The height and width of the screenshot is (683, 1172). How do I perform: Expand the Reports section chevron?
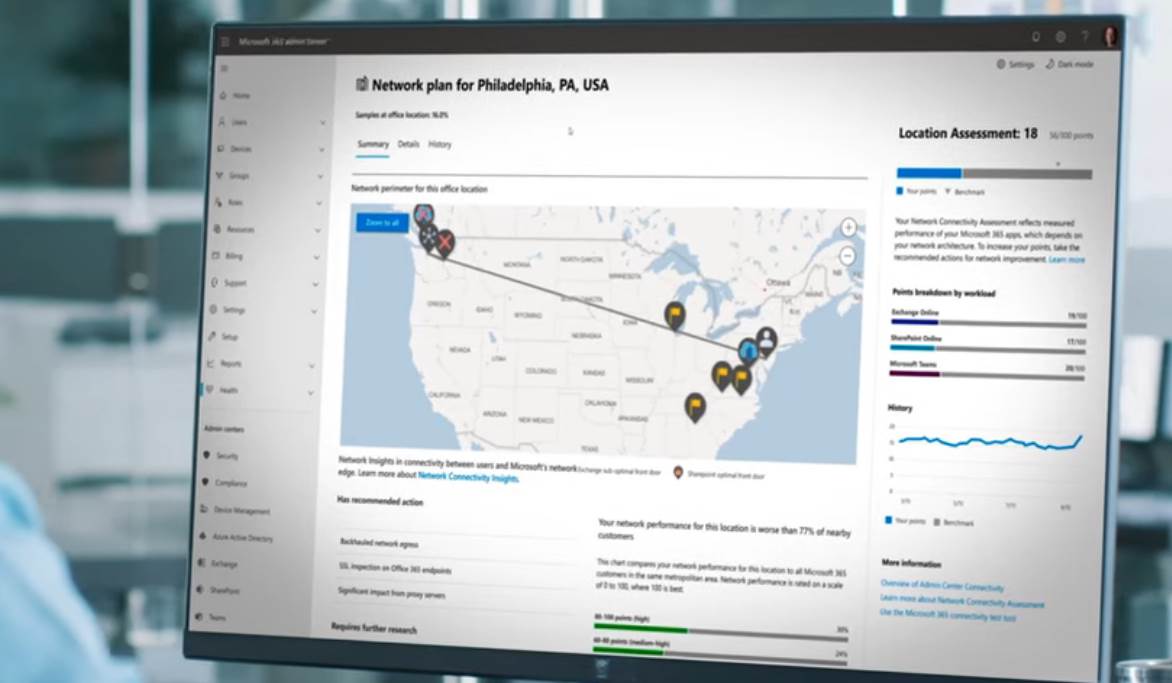(x=315, y=365)
